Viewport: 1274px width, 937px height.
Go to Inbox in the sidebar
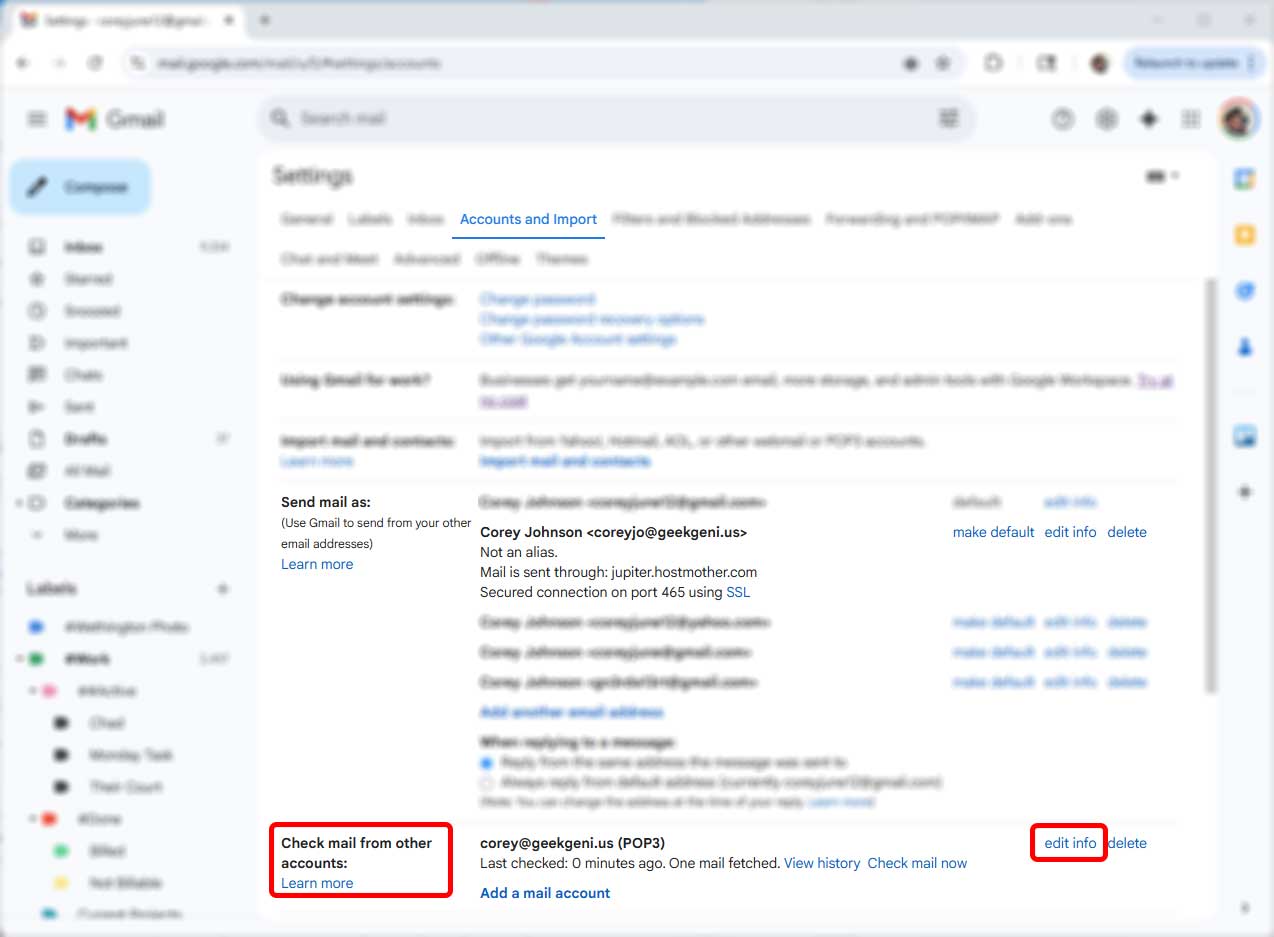click(x=84, y=247)
